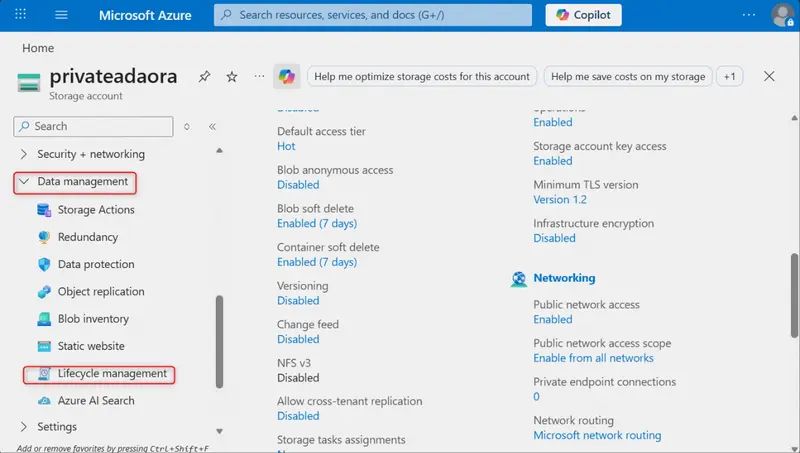
Task: Open the top bar ellipsis menu
Action: click(x=748, y=15)
